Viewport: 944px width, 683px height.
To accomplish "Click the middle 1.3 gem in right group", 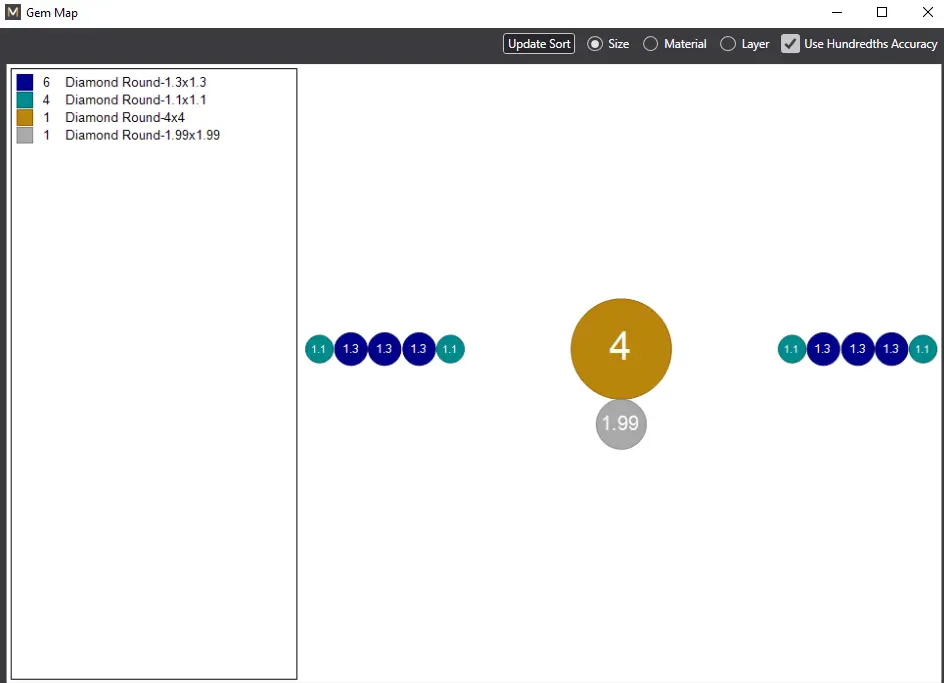I will (857, 349).
